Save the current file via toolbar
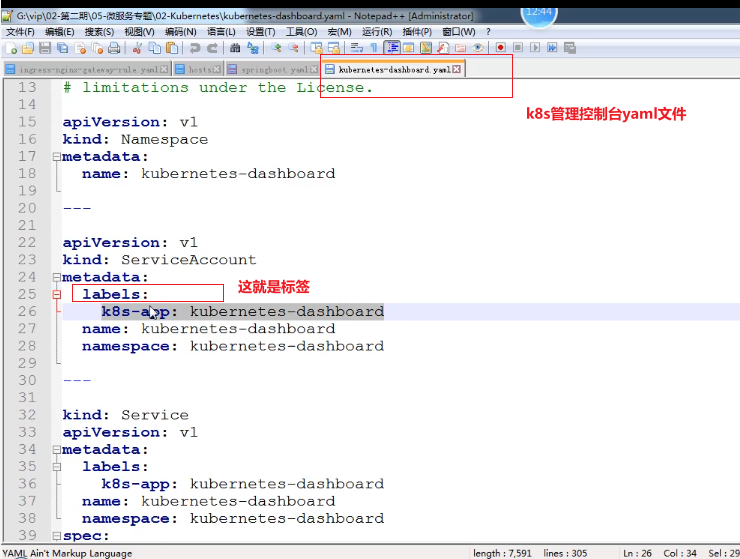The width and height of the screenshot is (740, 559). 45,48
